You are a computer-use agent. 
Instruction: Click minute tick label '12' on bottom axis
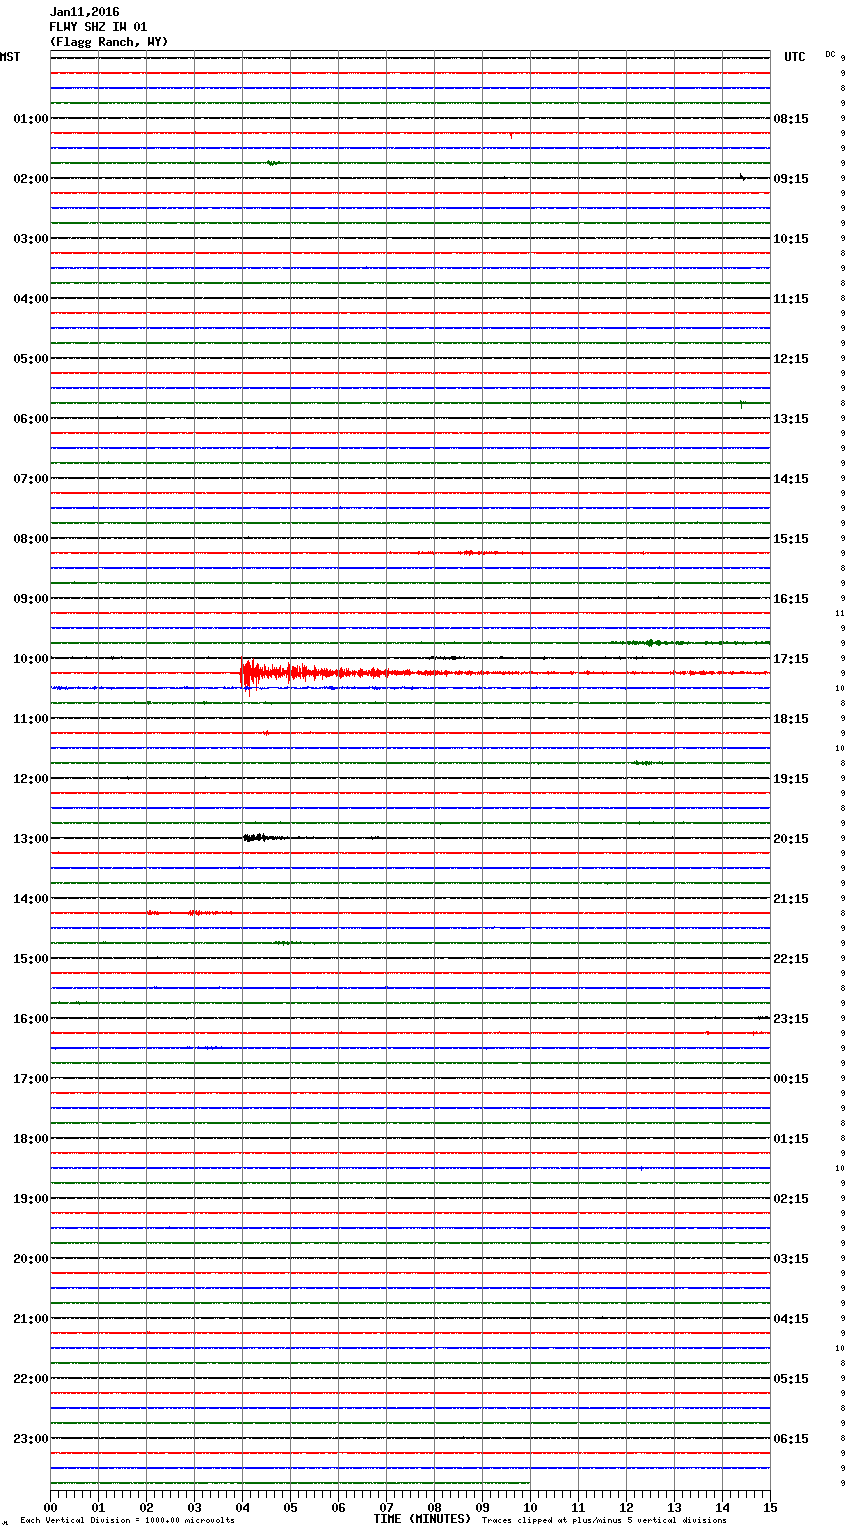point(626,1506)
